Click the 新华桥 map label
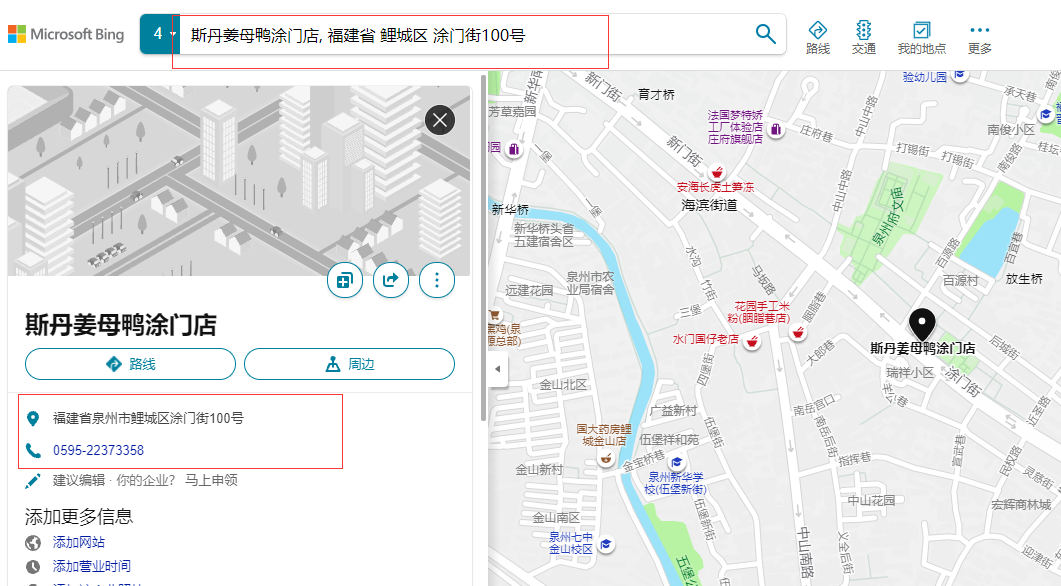This screenshot has width=1061, height=586. tap(510, 210)
